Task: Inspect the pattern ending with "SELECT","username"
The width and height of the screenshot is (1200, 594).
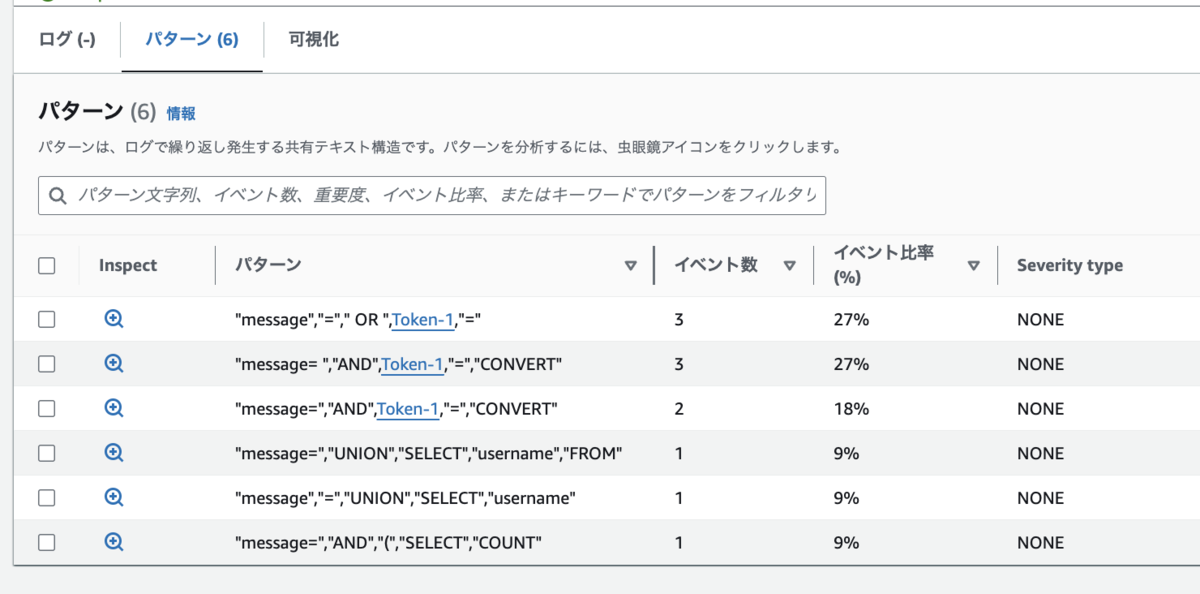Action: click(114, 497)
